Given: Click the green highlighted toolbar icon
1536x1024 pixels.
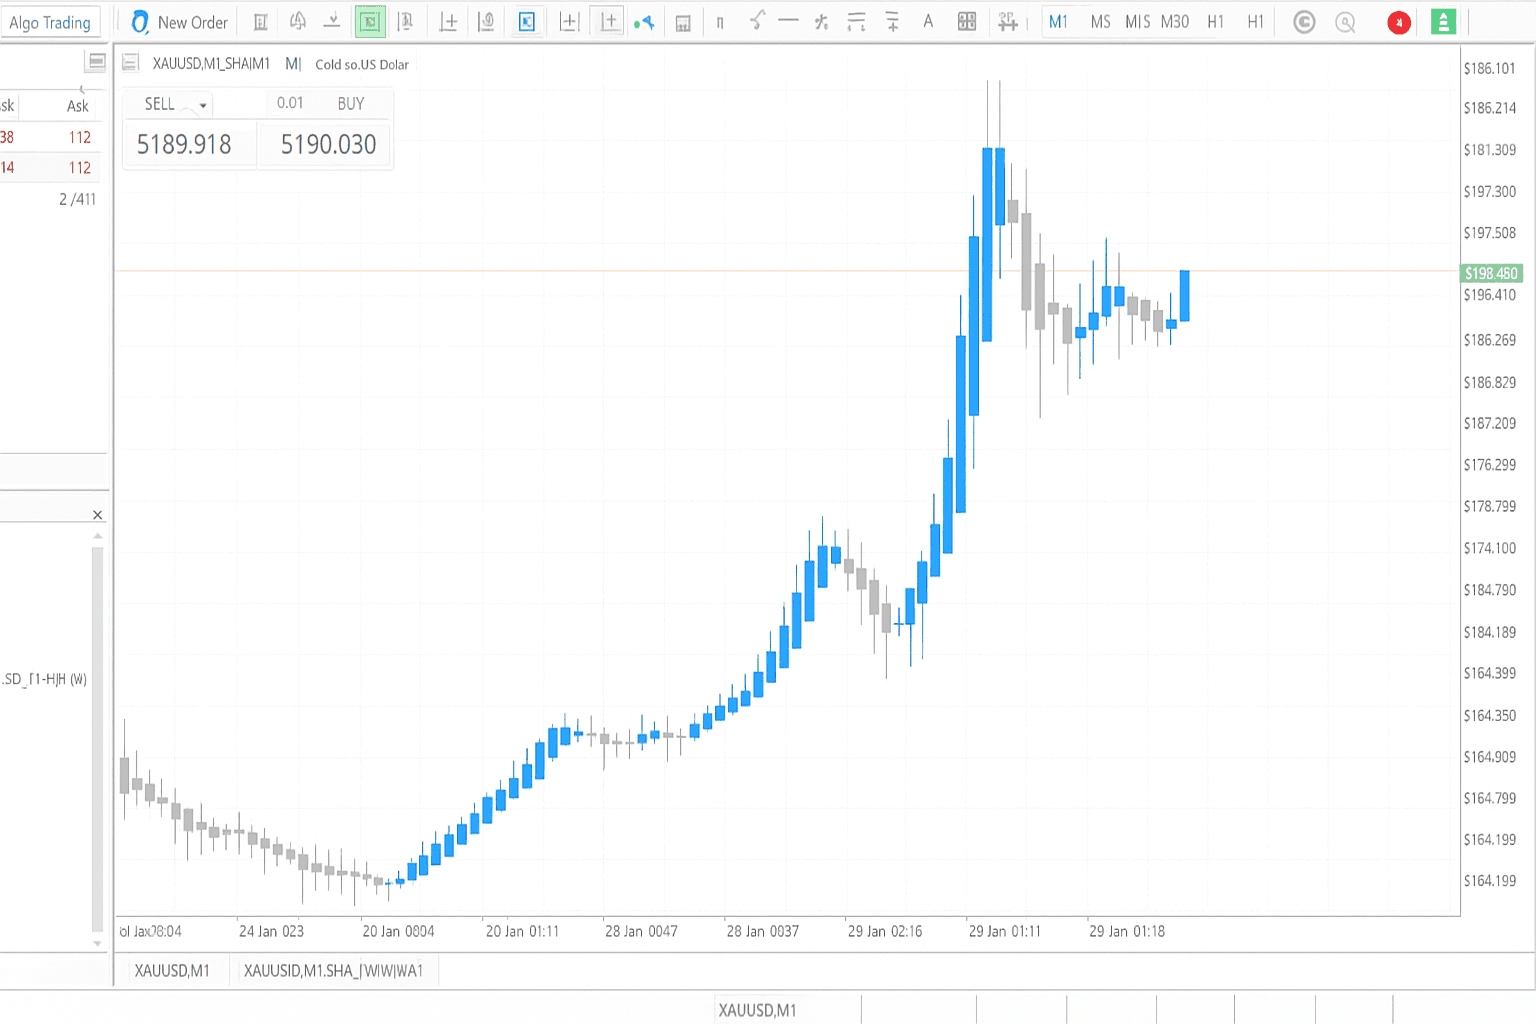Looking at the screenshot, I should tap(370, 22).
